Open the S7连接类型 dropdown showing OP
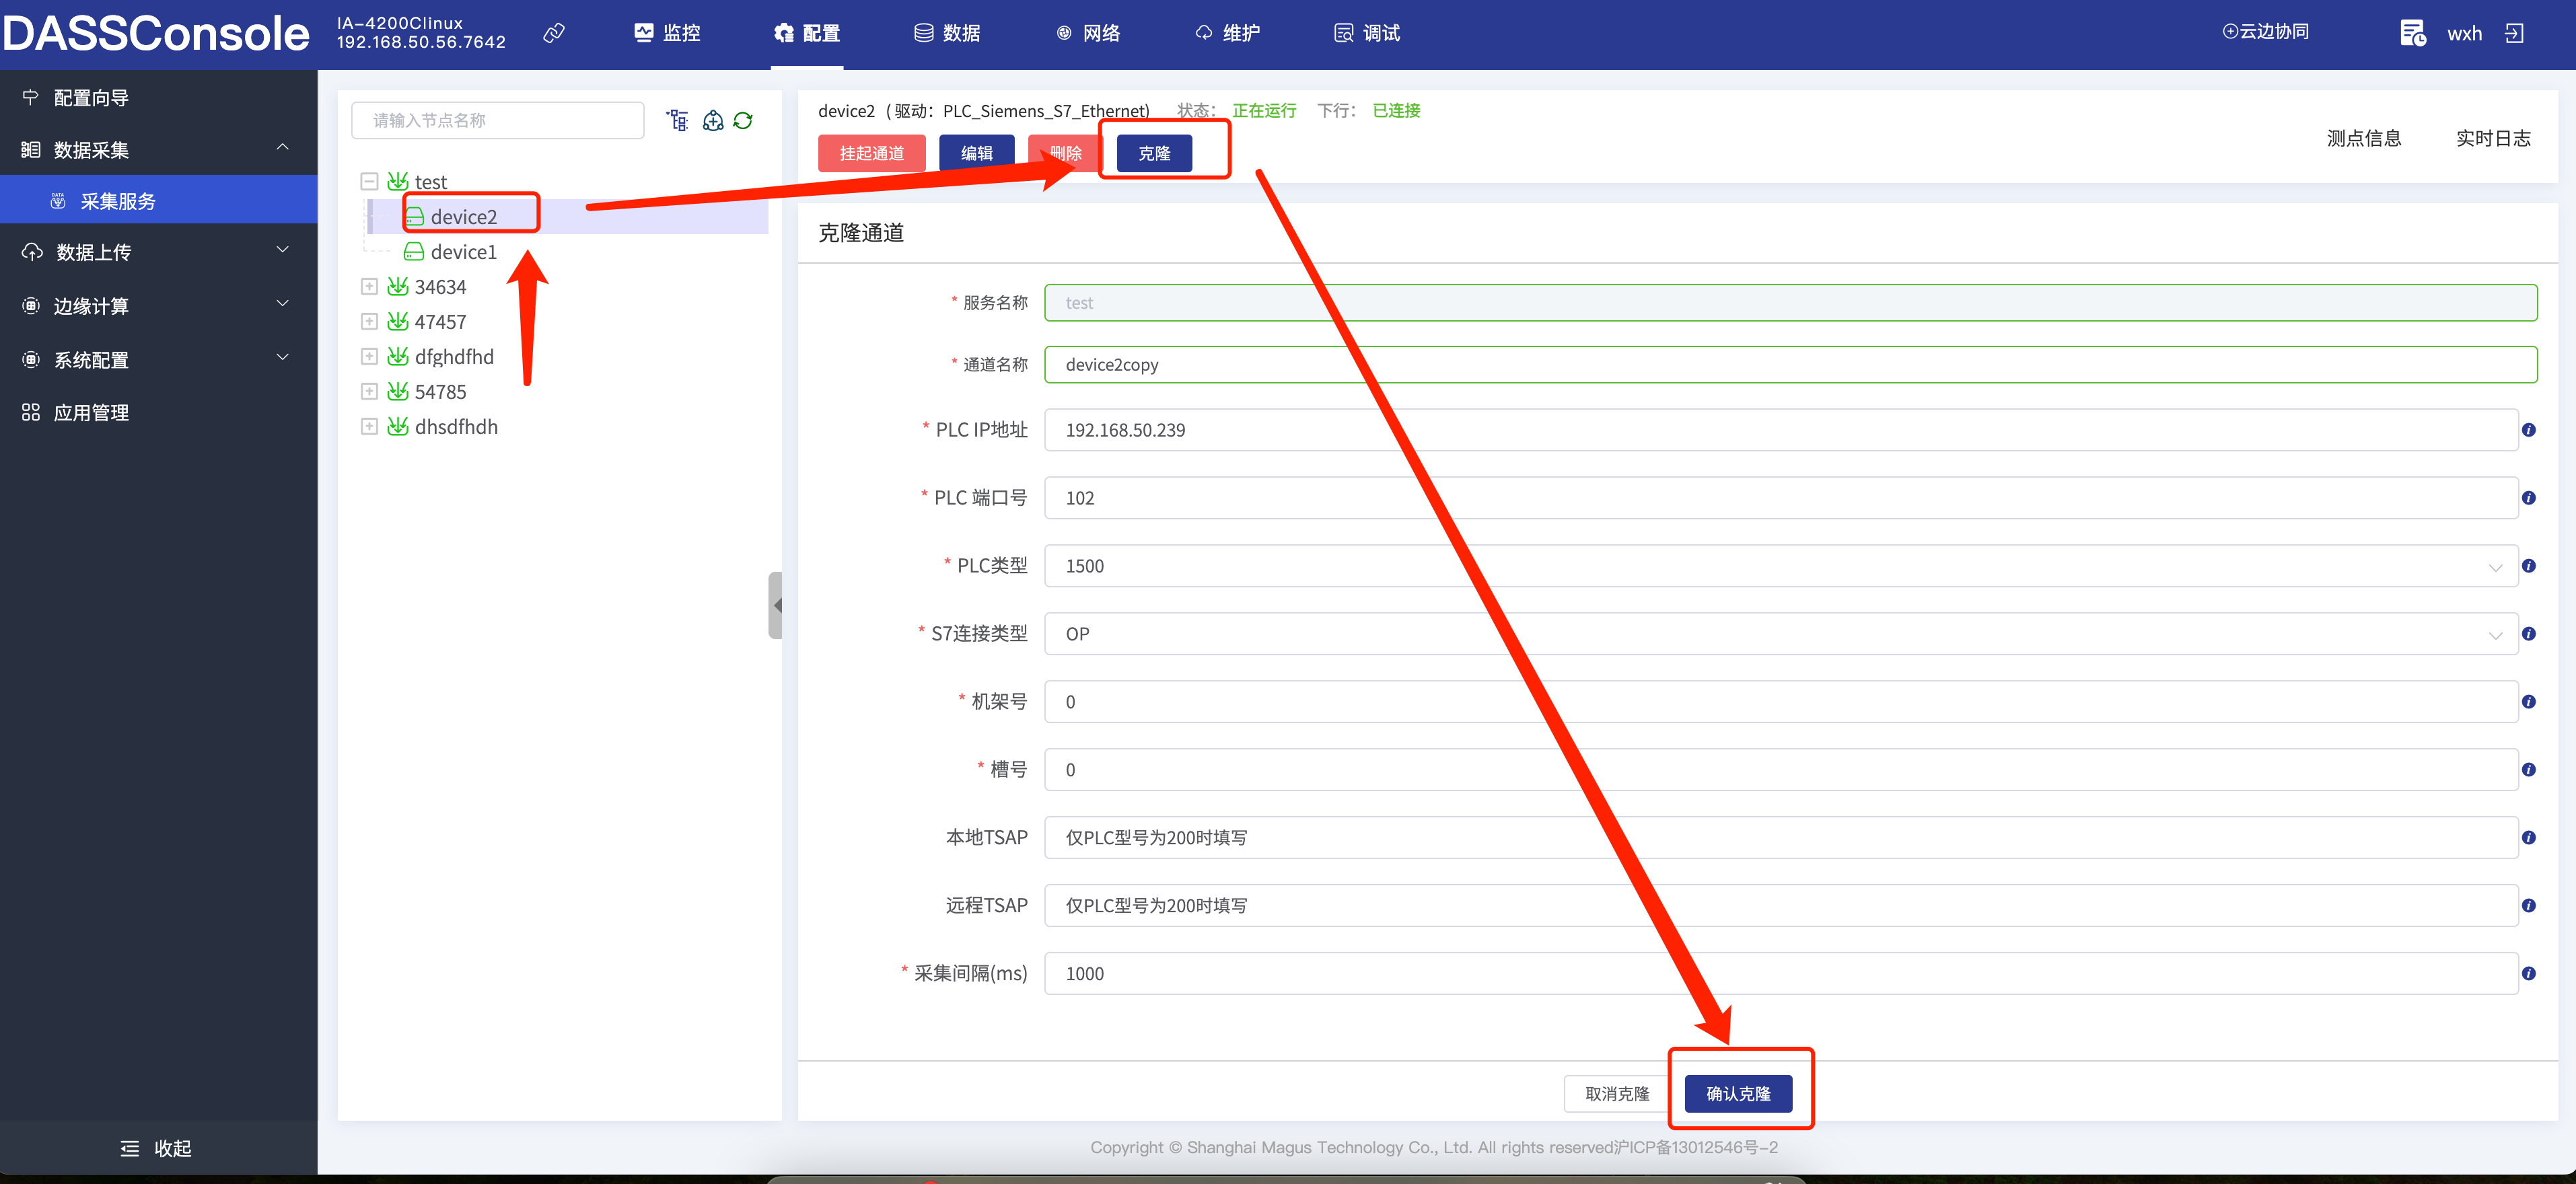Image resolution: width=2576 pixels, height=1184 pixels. 1781,634
